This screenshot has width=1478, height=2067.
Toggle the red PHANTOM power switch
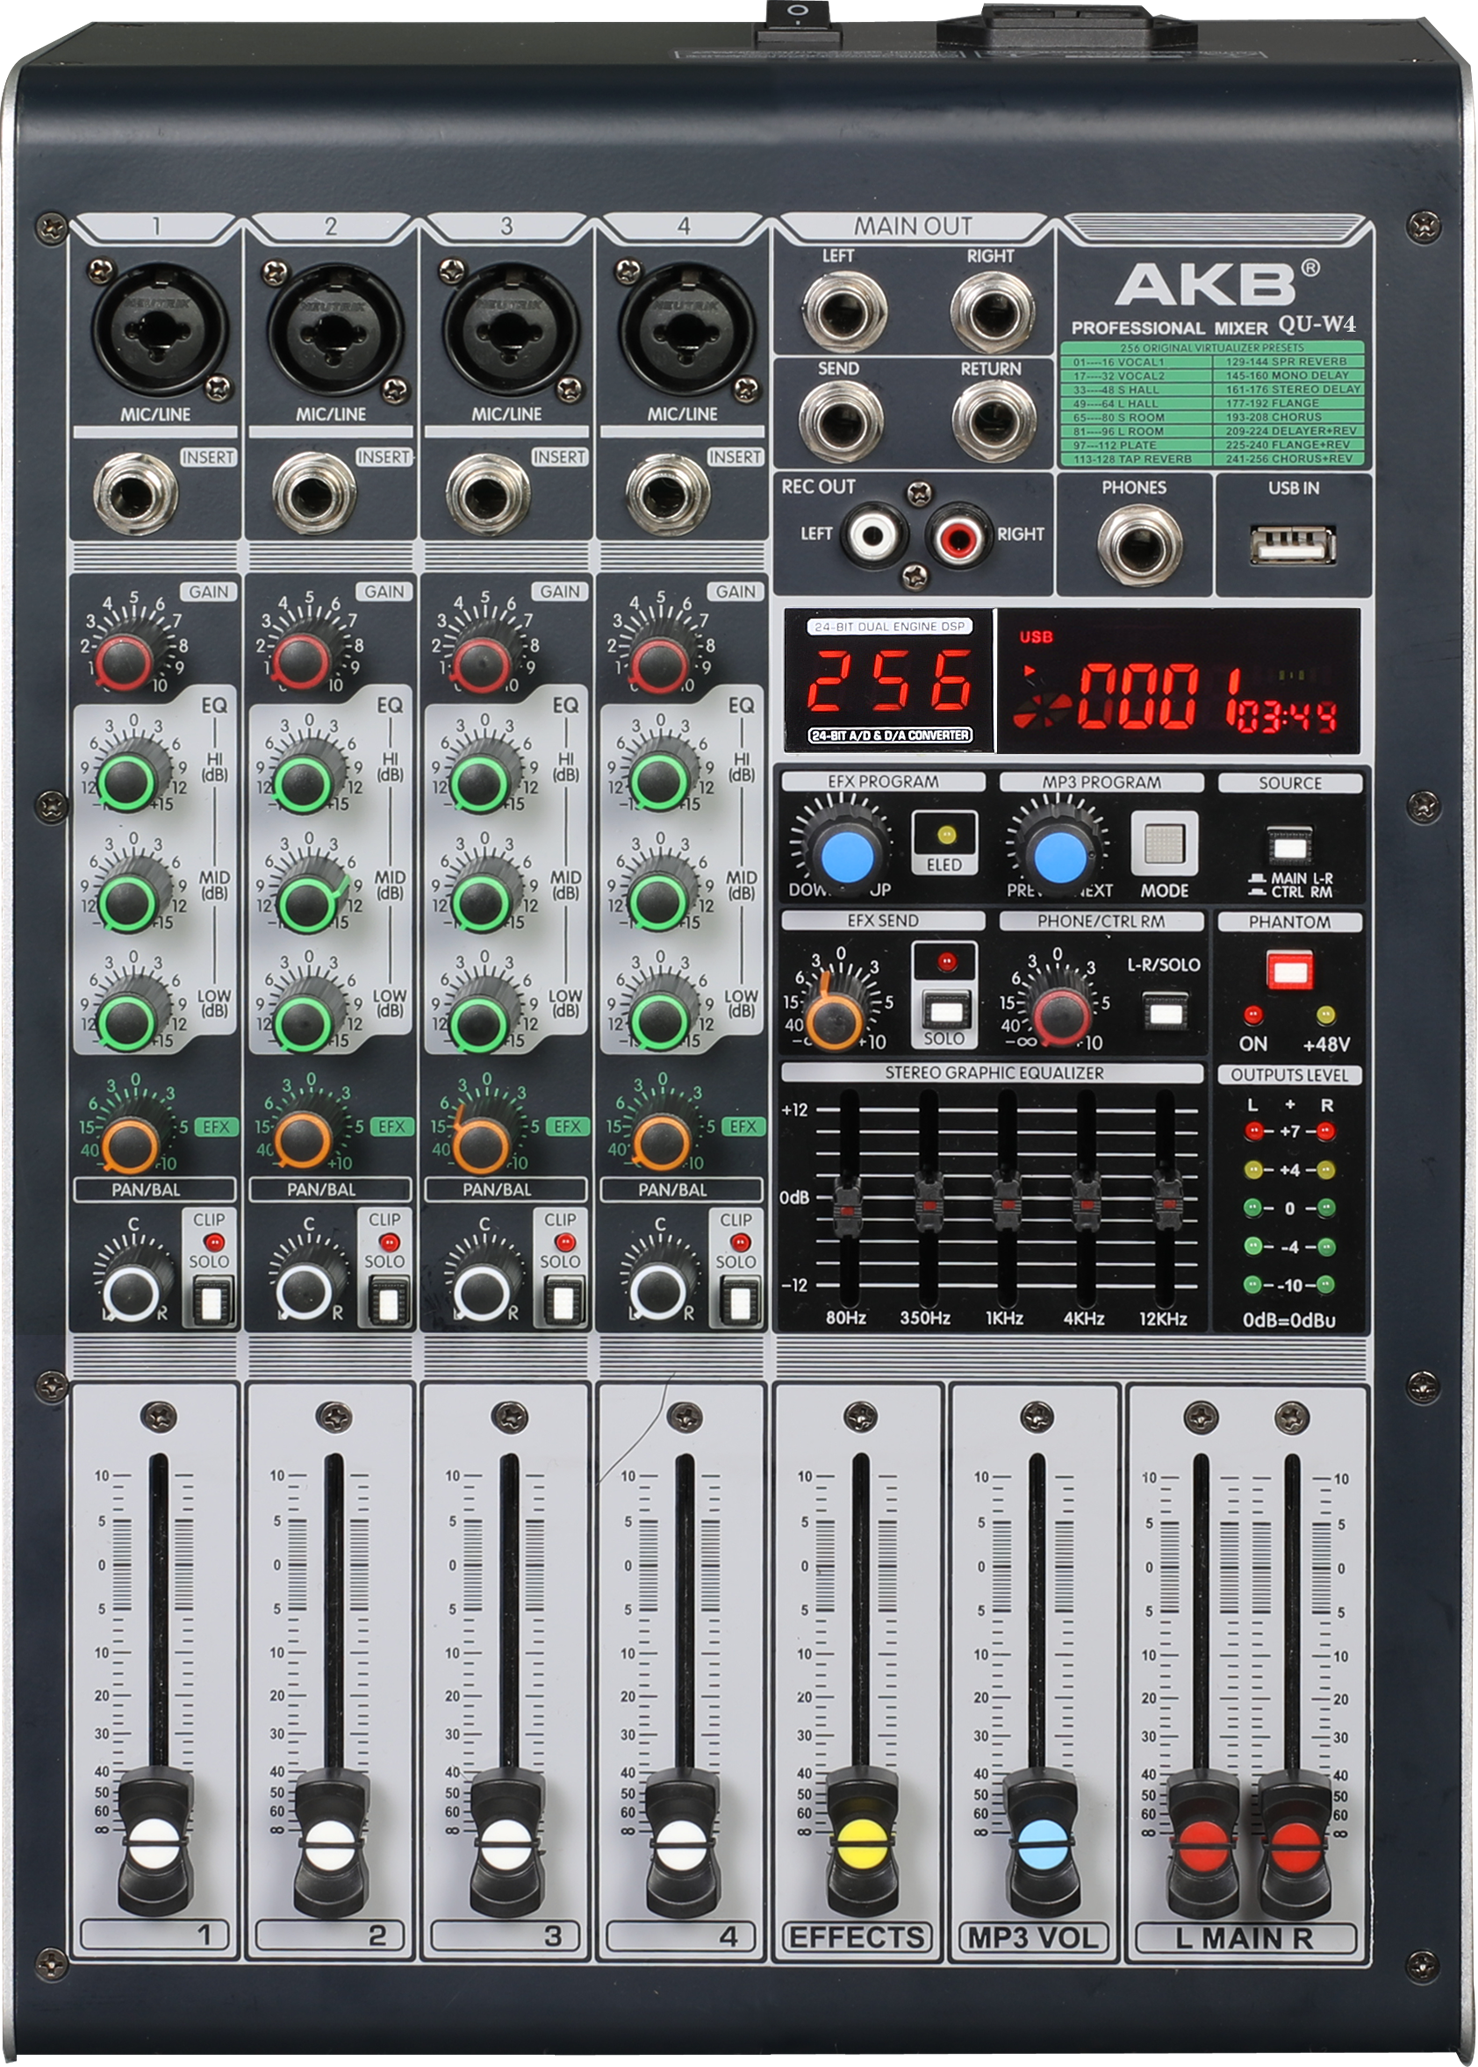1290,970
